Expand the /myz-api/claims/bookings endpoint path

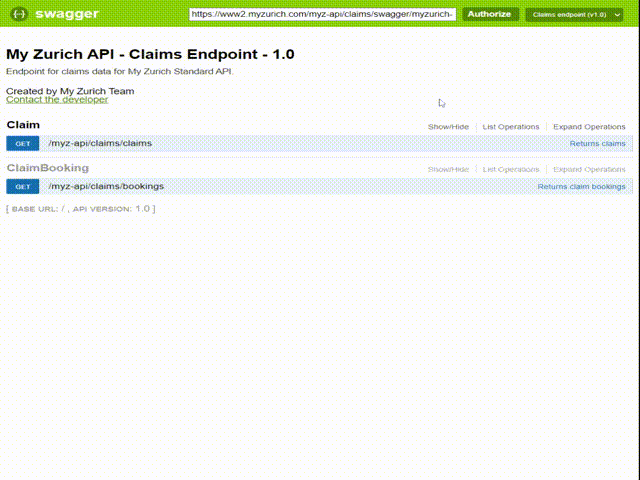106,187
